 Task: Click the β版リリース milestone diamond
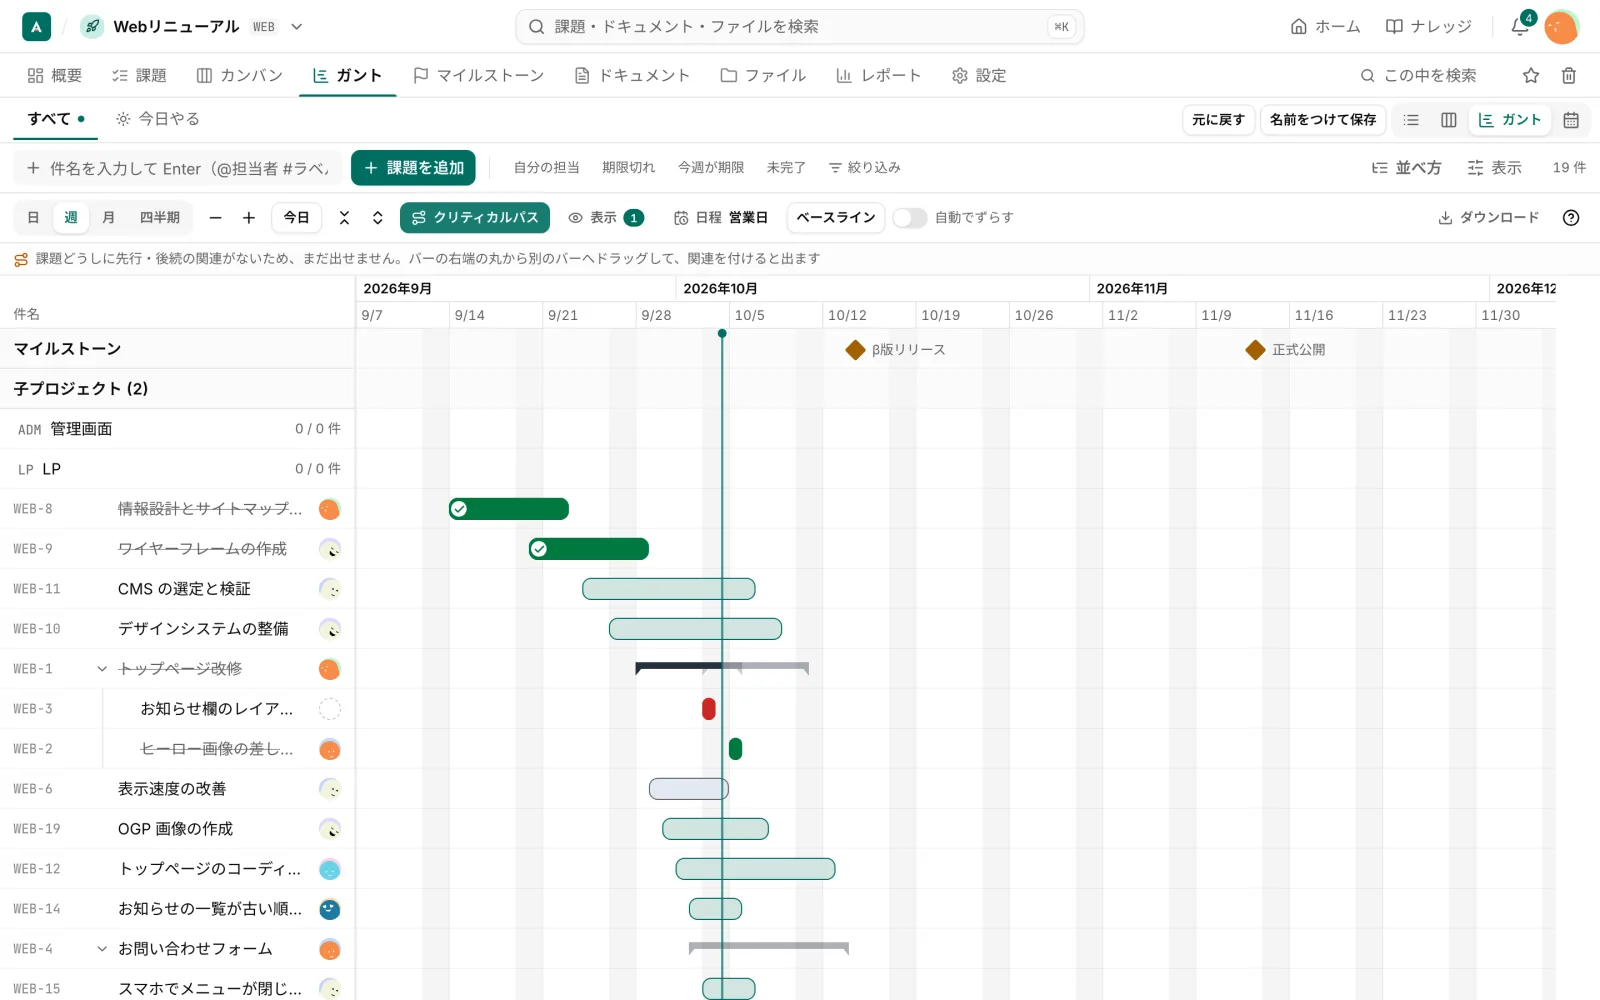(855, 350)
